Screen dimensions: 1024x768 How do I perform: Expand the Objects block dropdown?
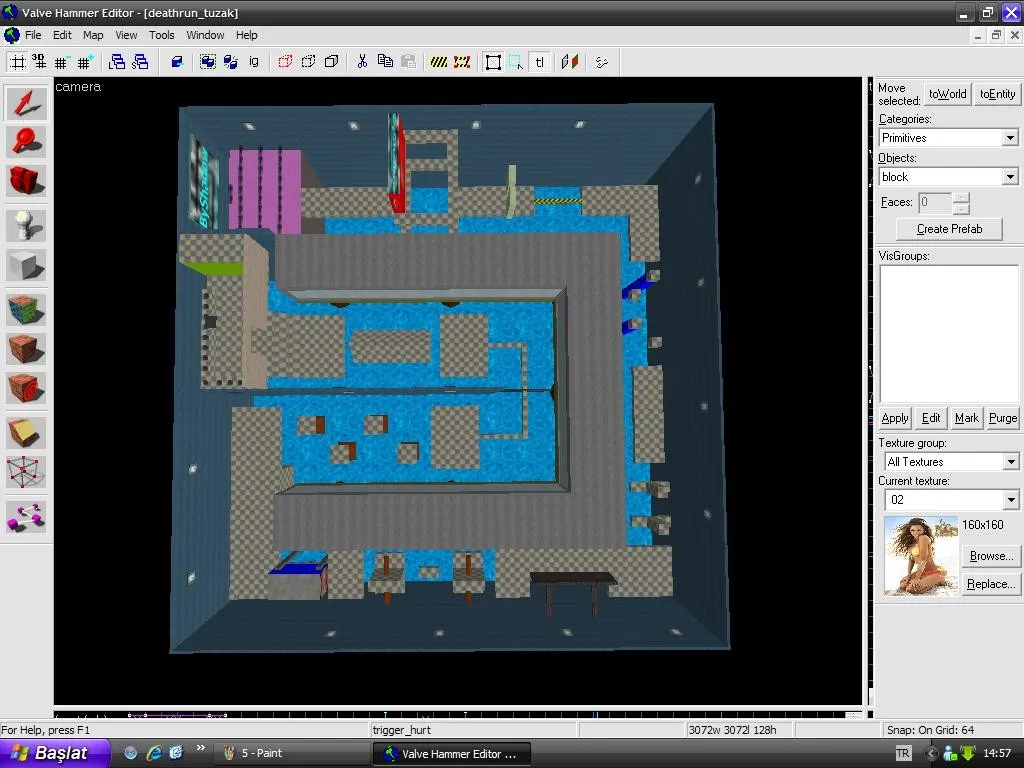[x=1009, y=177]
